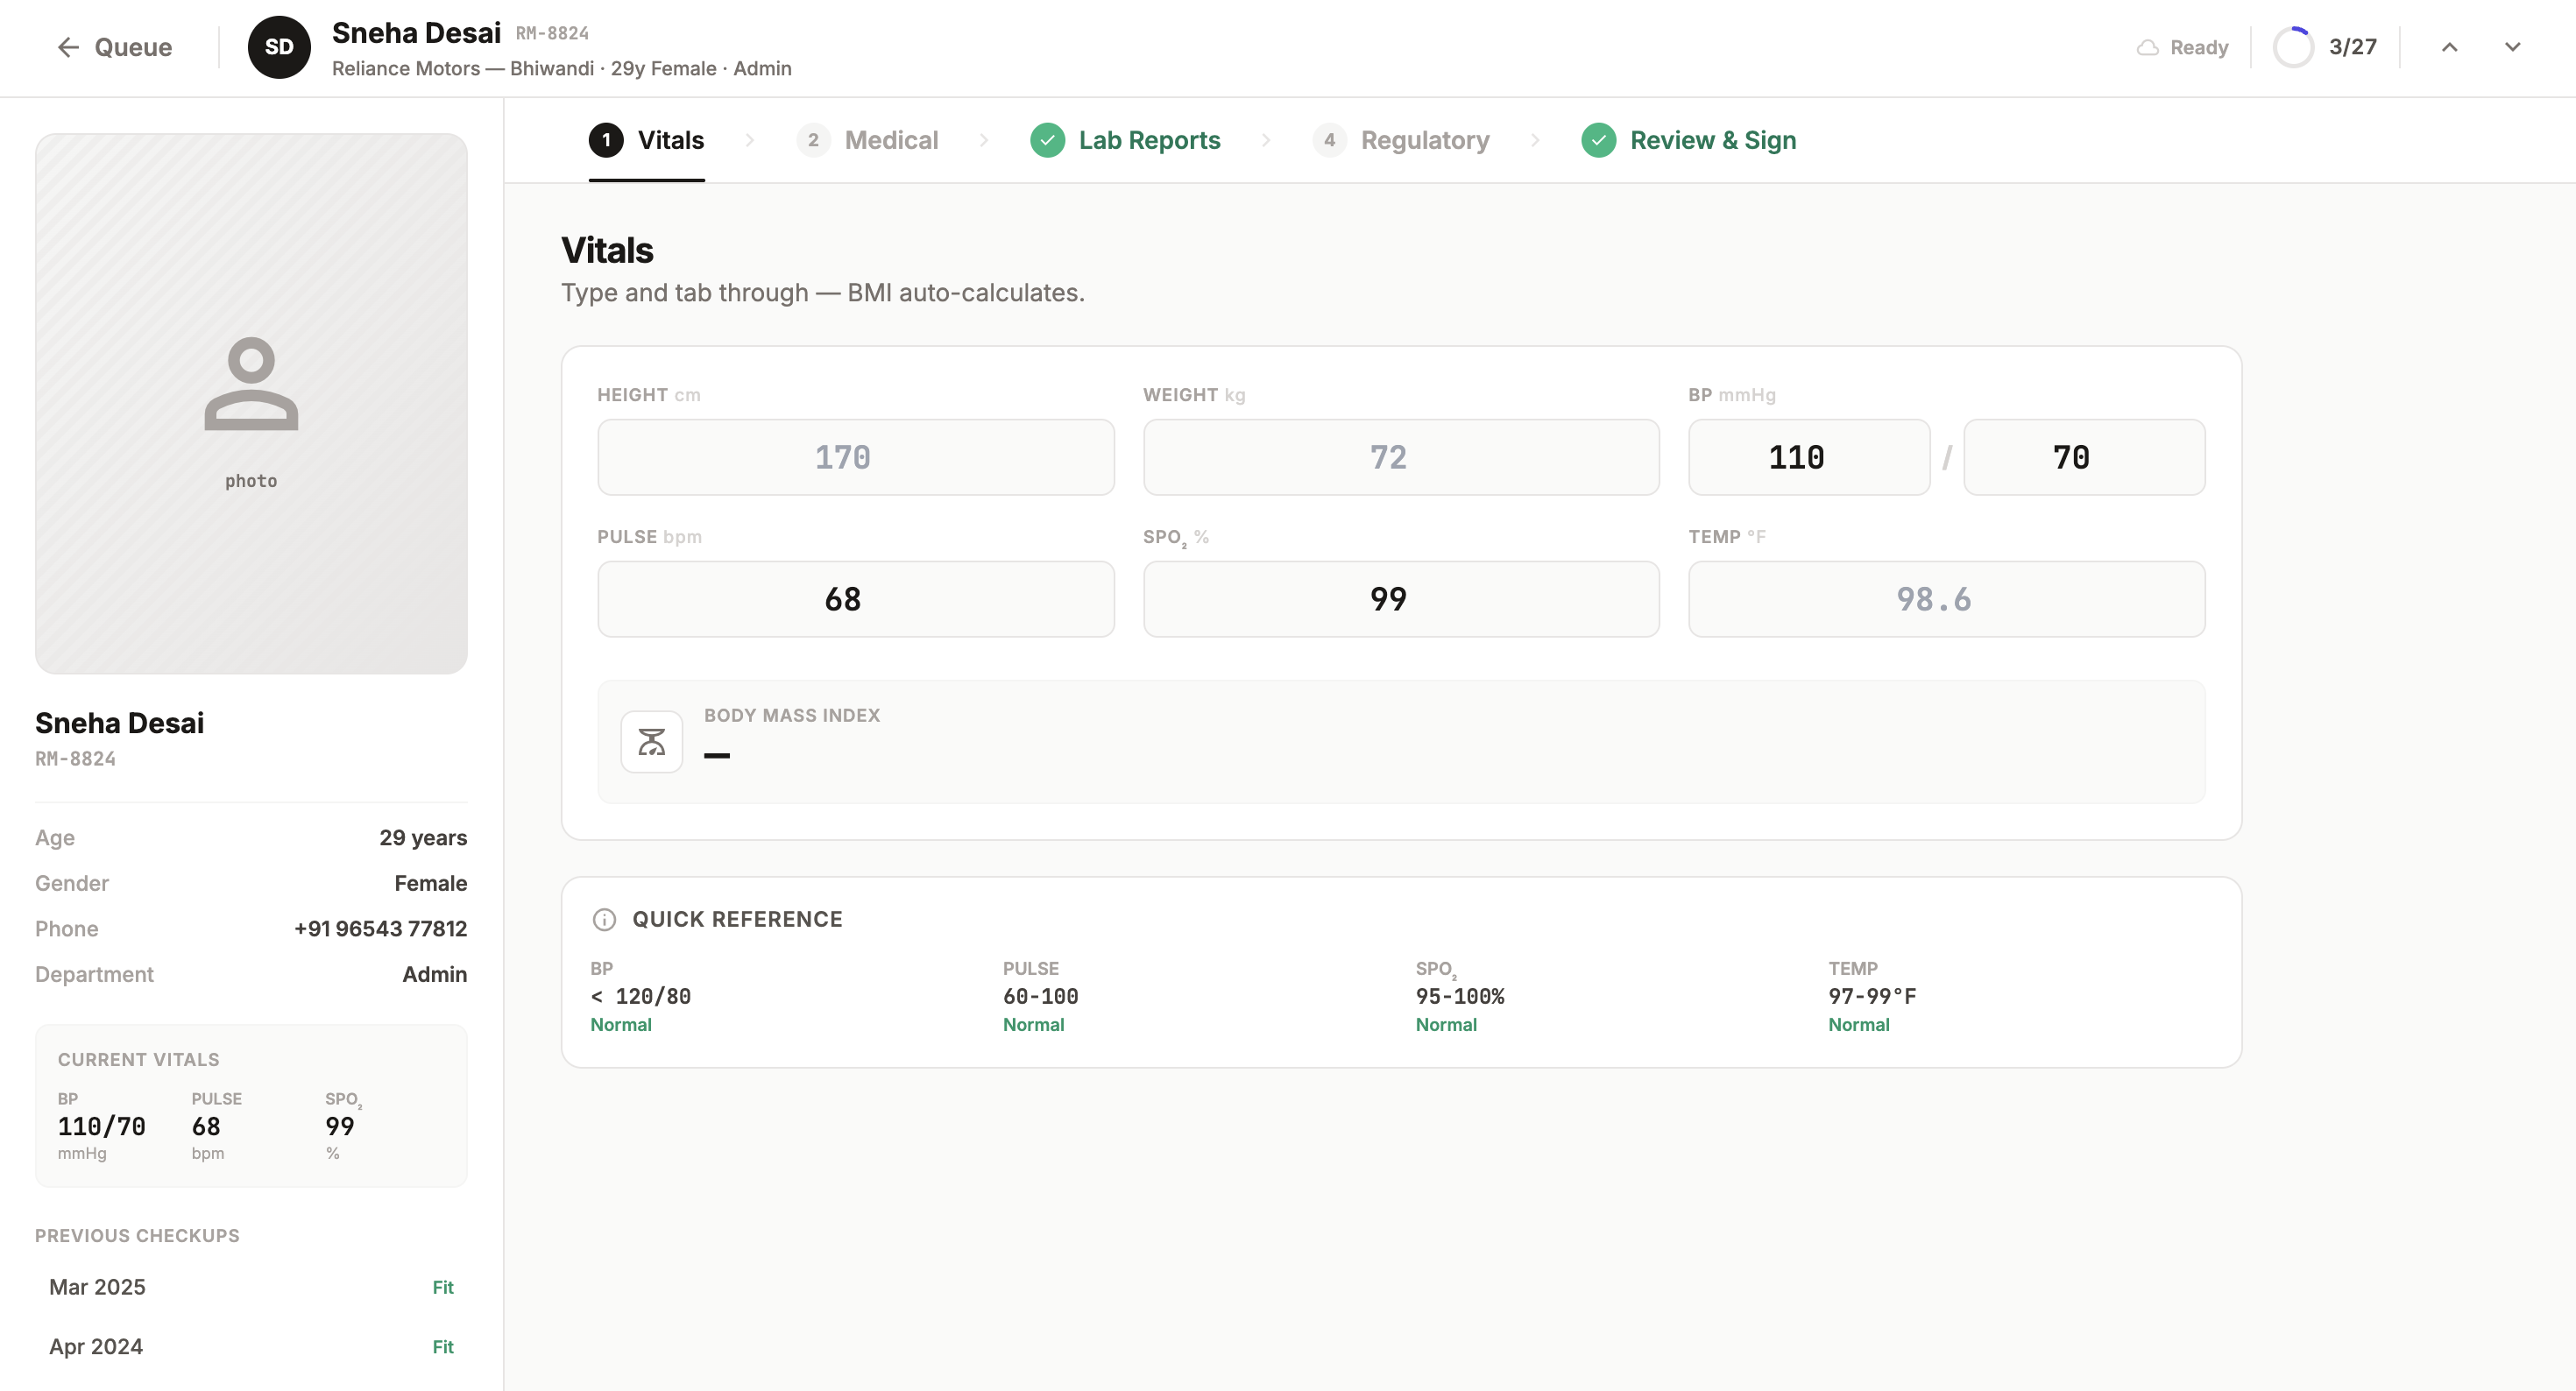Click the cloud Ready status icon

pyautogui.click(x=2147, y=47)
